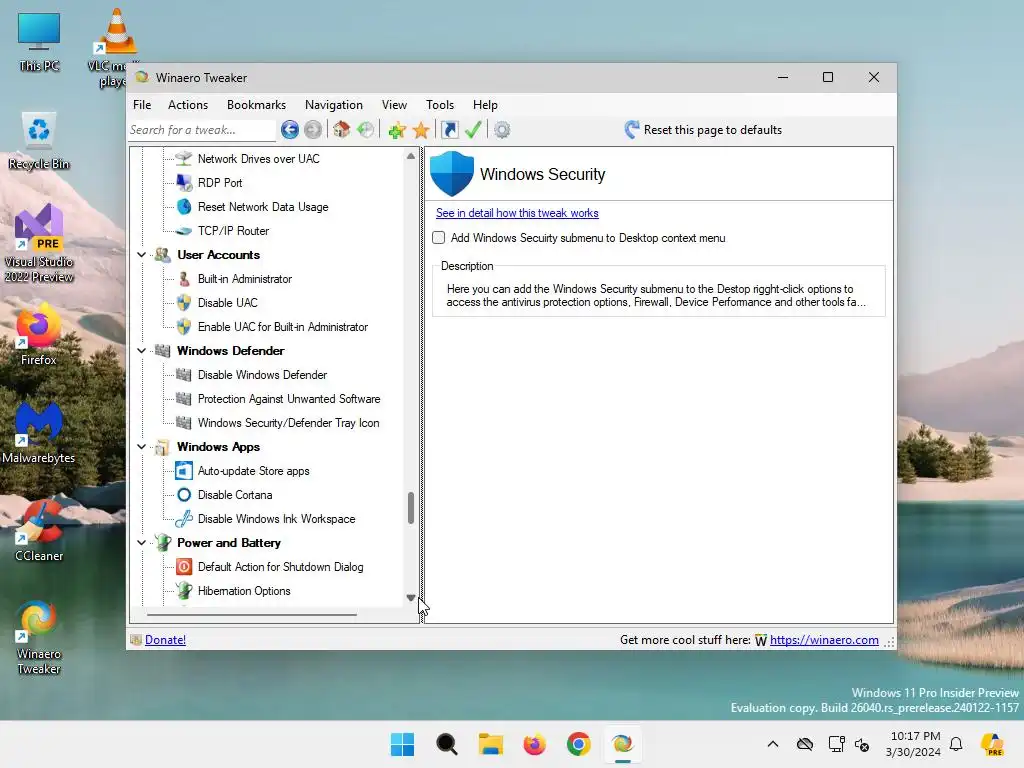Click the Back navigation arrow in the toolbar
Screen dimensions: 1024x768
(290, 130)
